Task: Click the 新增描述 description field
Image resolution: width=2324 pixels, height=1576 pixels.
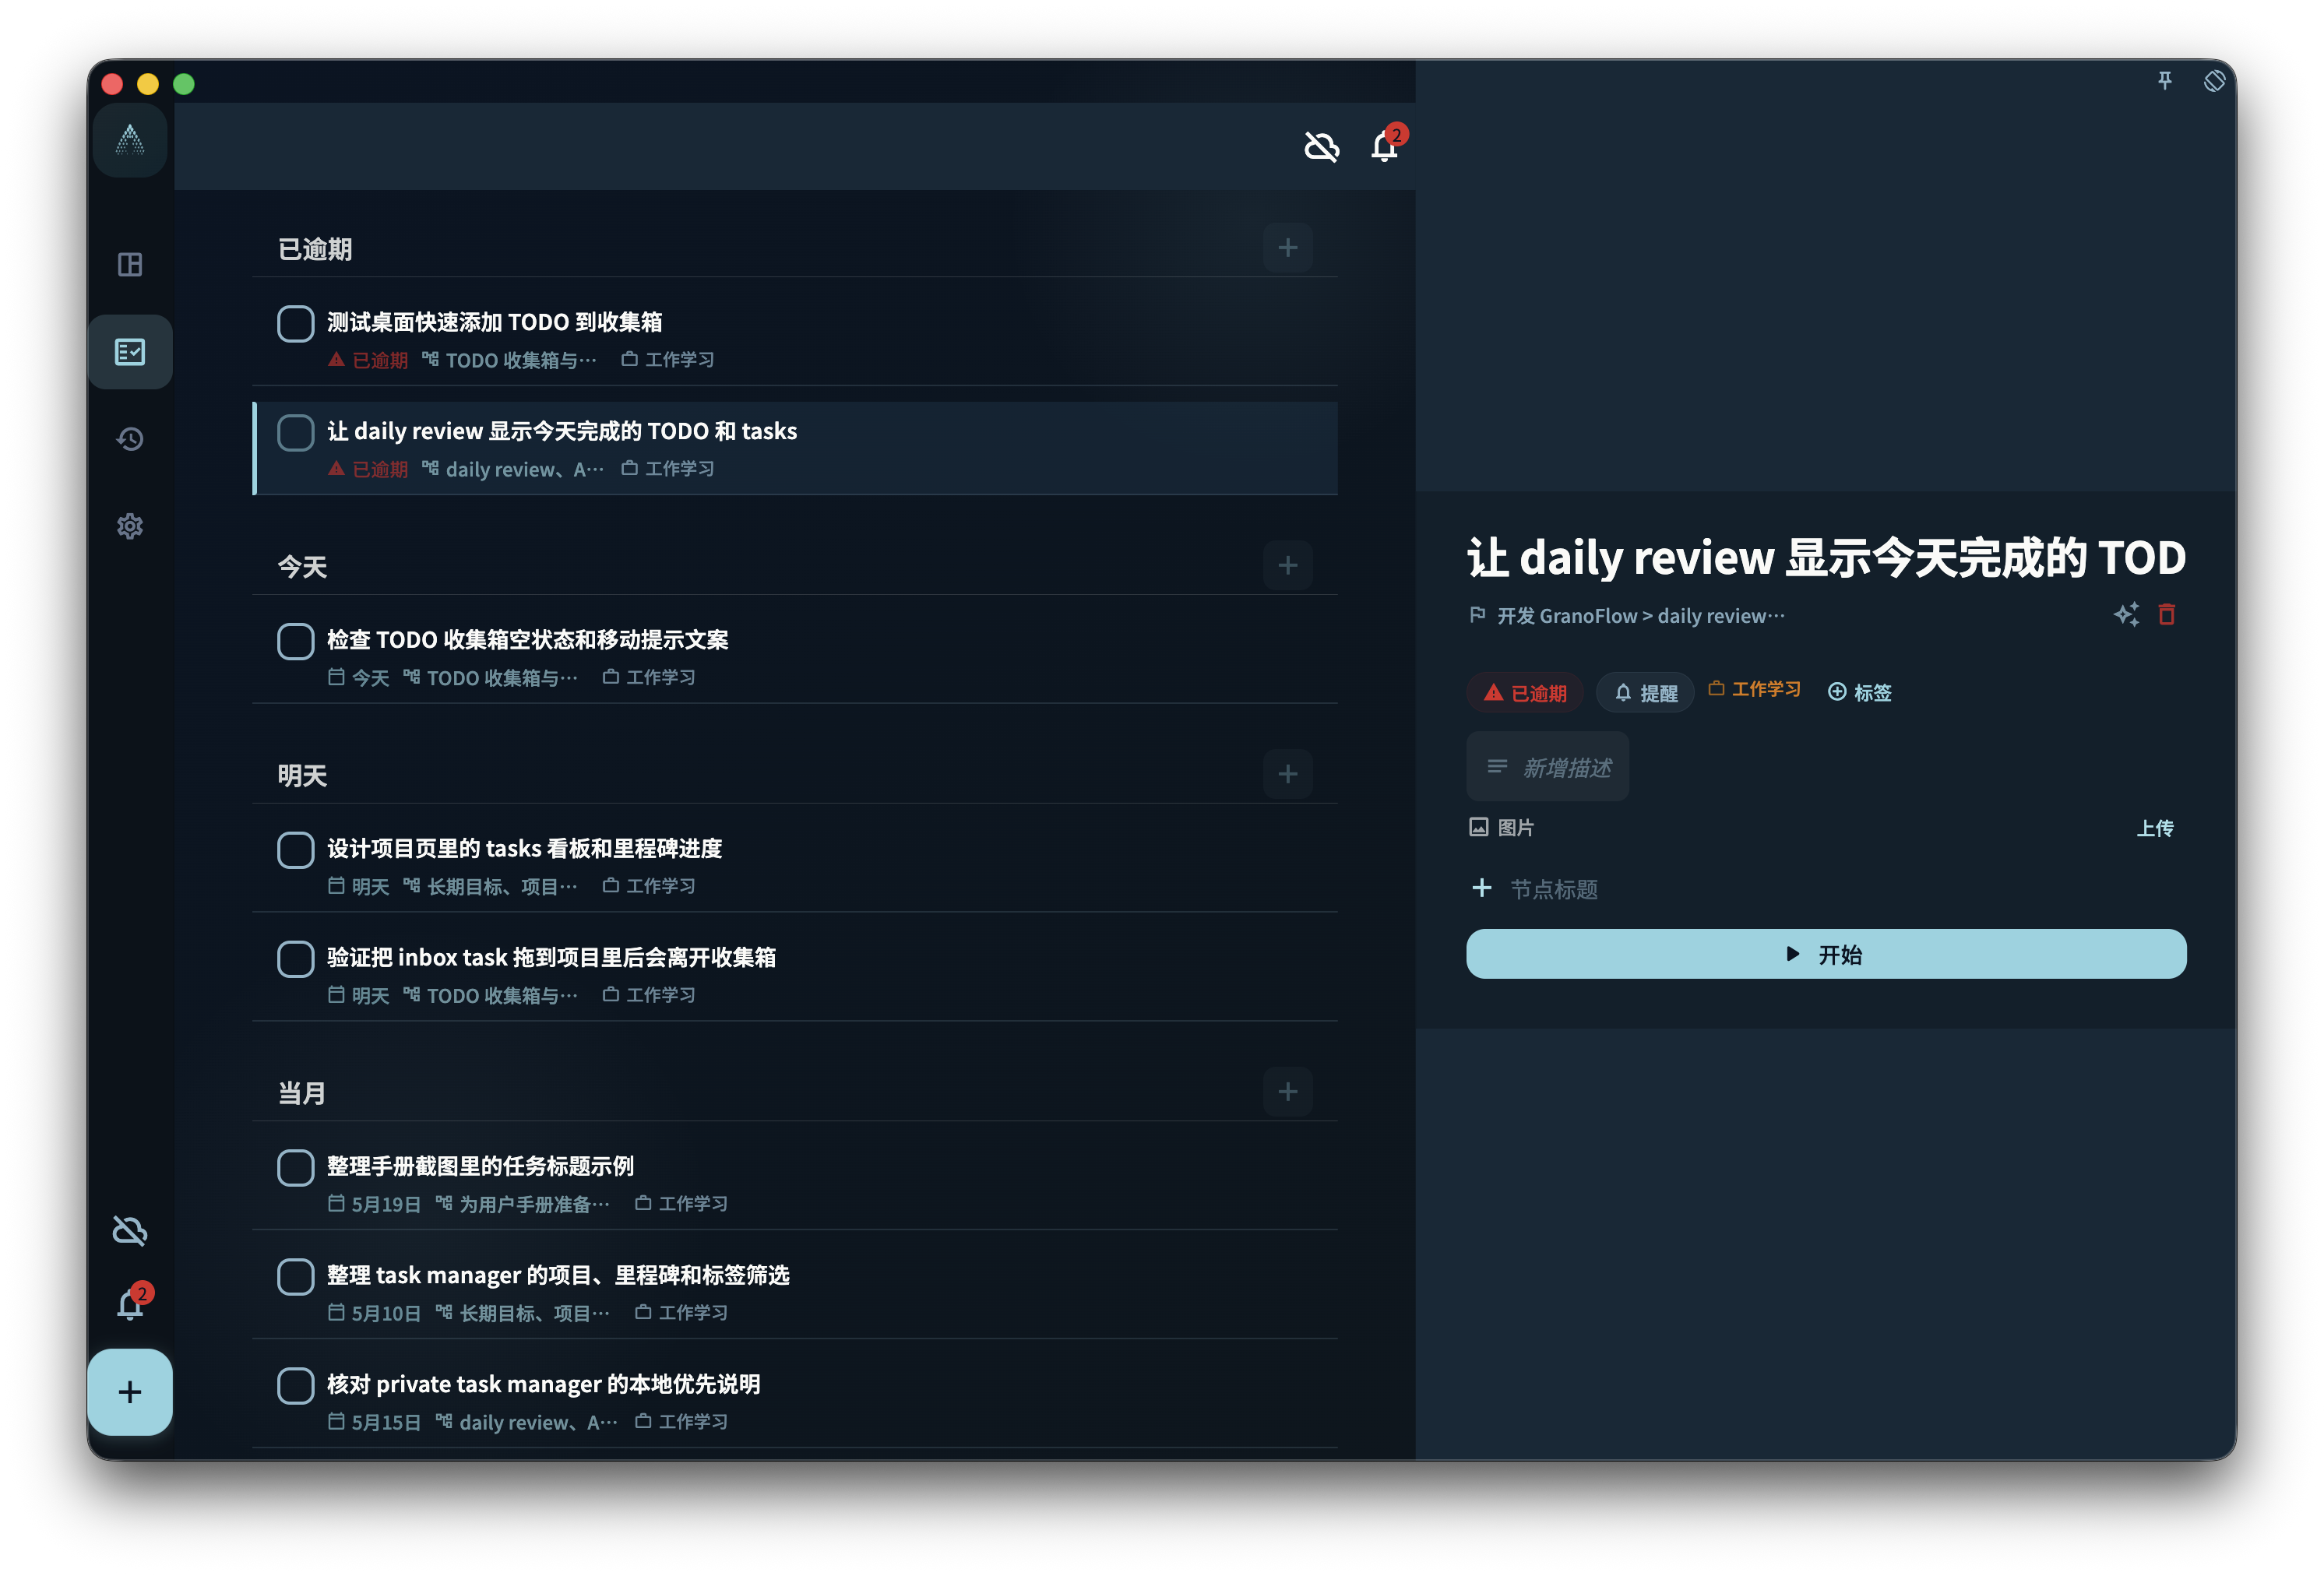Action: pos(1547,767)
